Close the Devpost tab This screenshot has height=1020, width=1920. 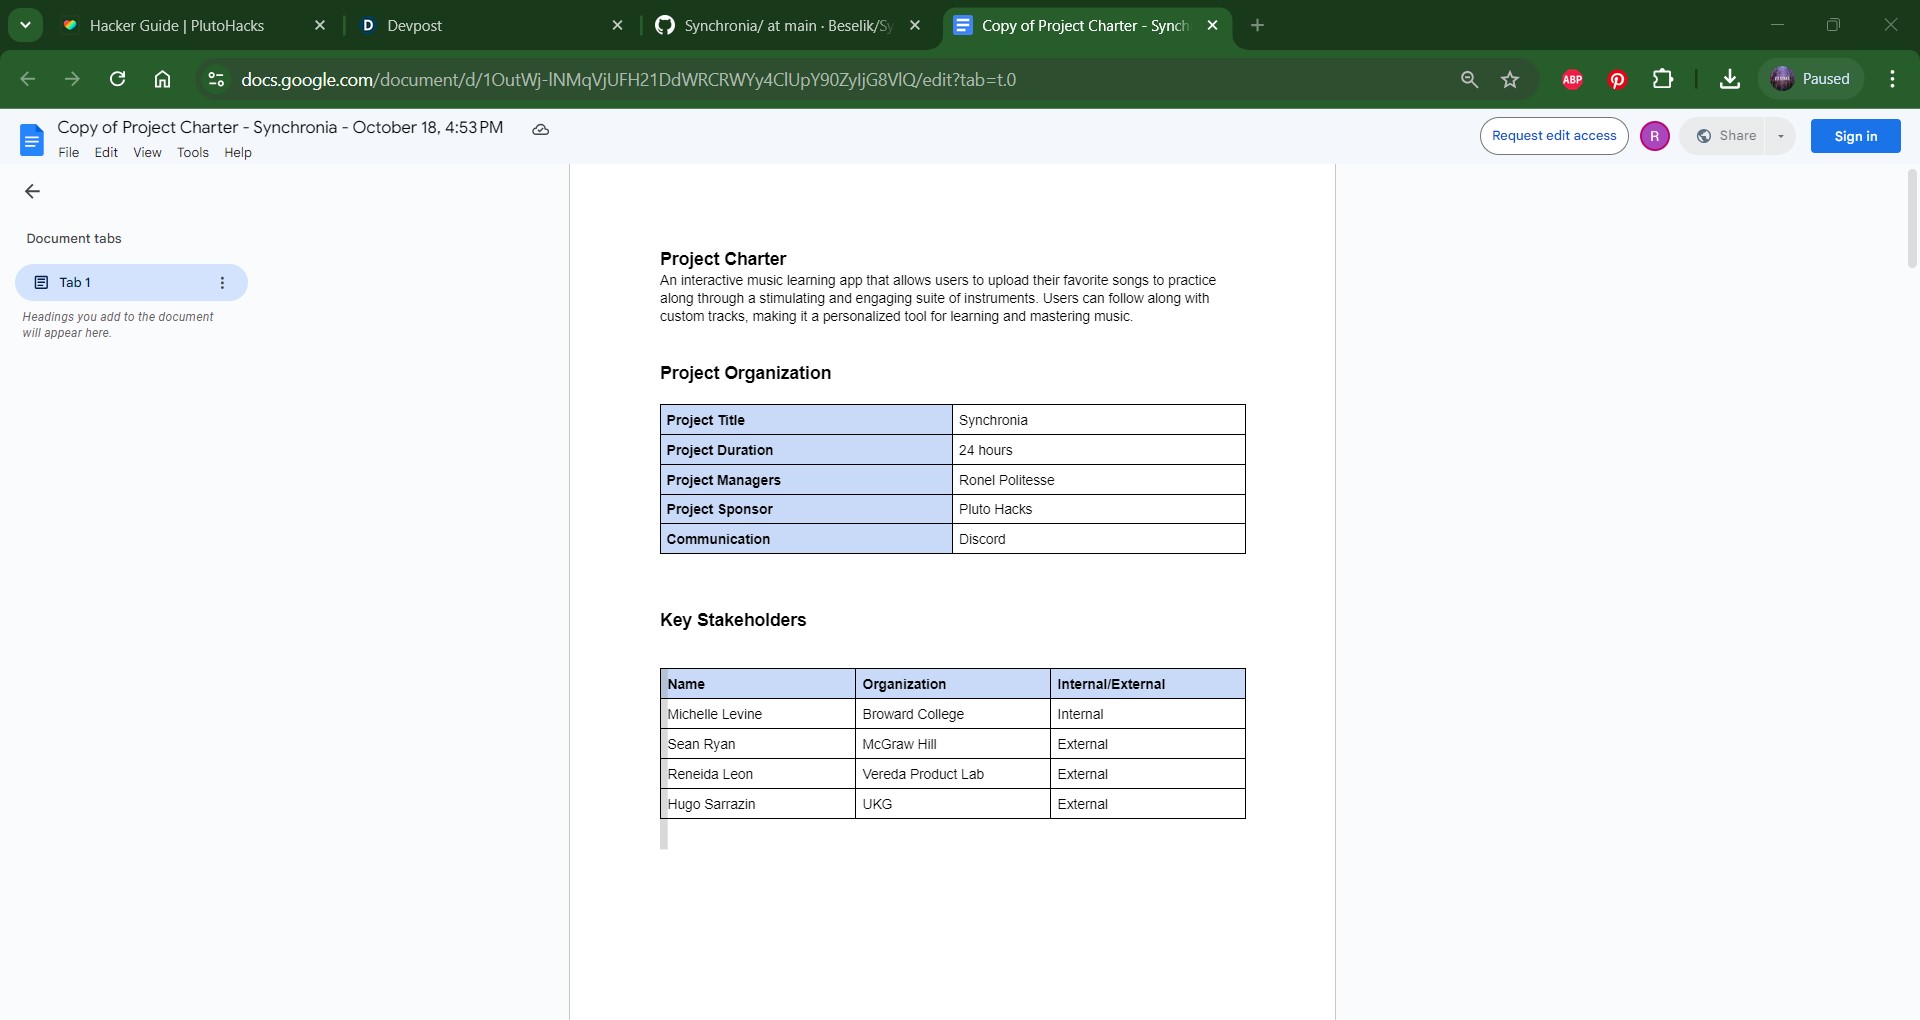point(617,25)
